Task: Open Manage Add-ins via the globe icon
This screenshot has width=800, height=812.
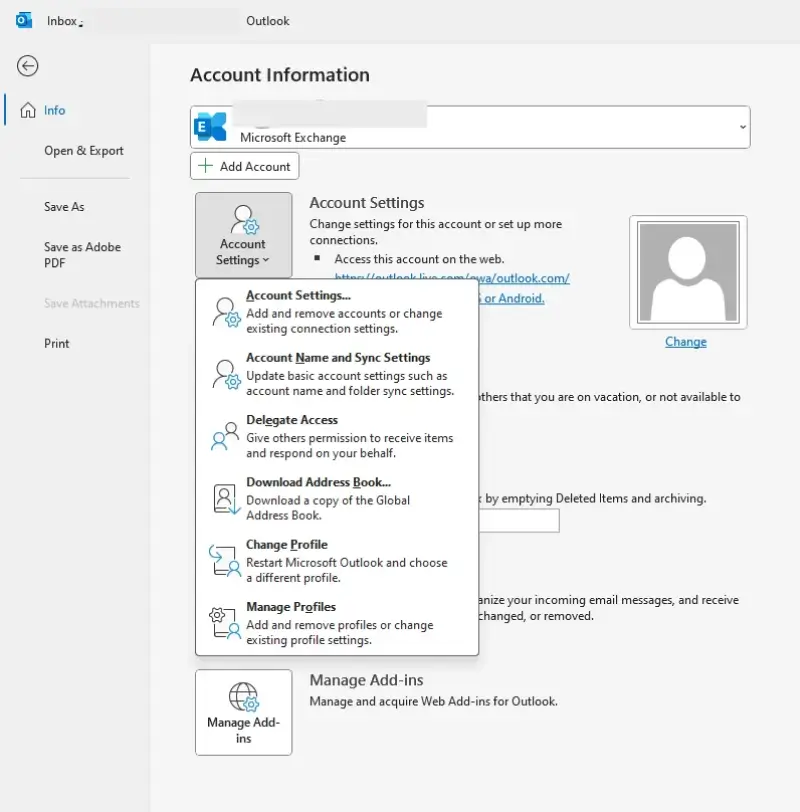Action: 243,696
